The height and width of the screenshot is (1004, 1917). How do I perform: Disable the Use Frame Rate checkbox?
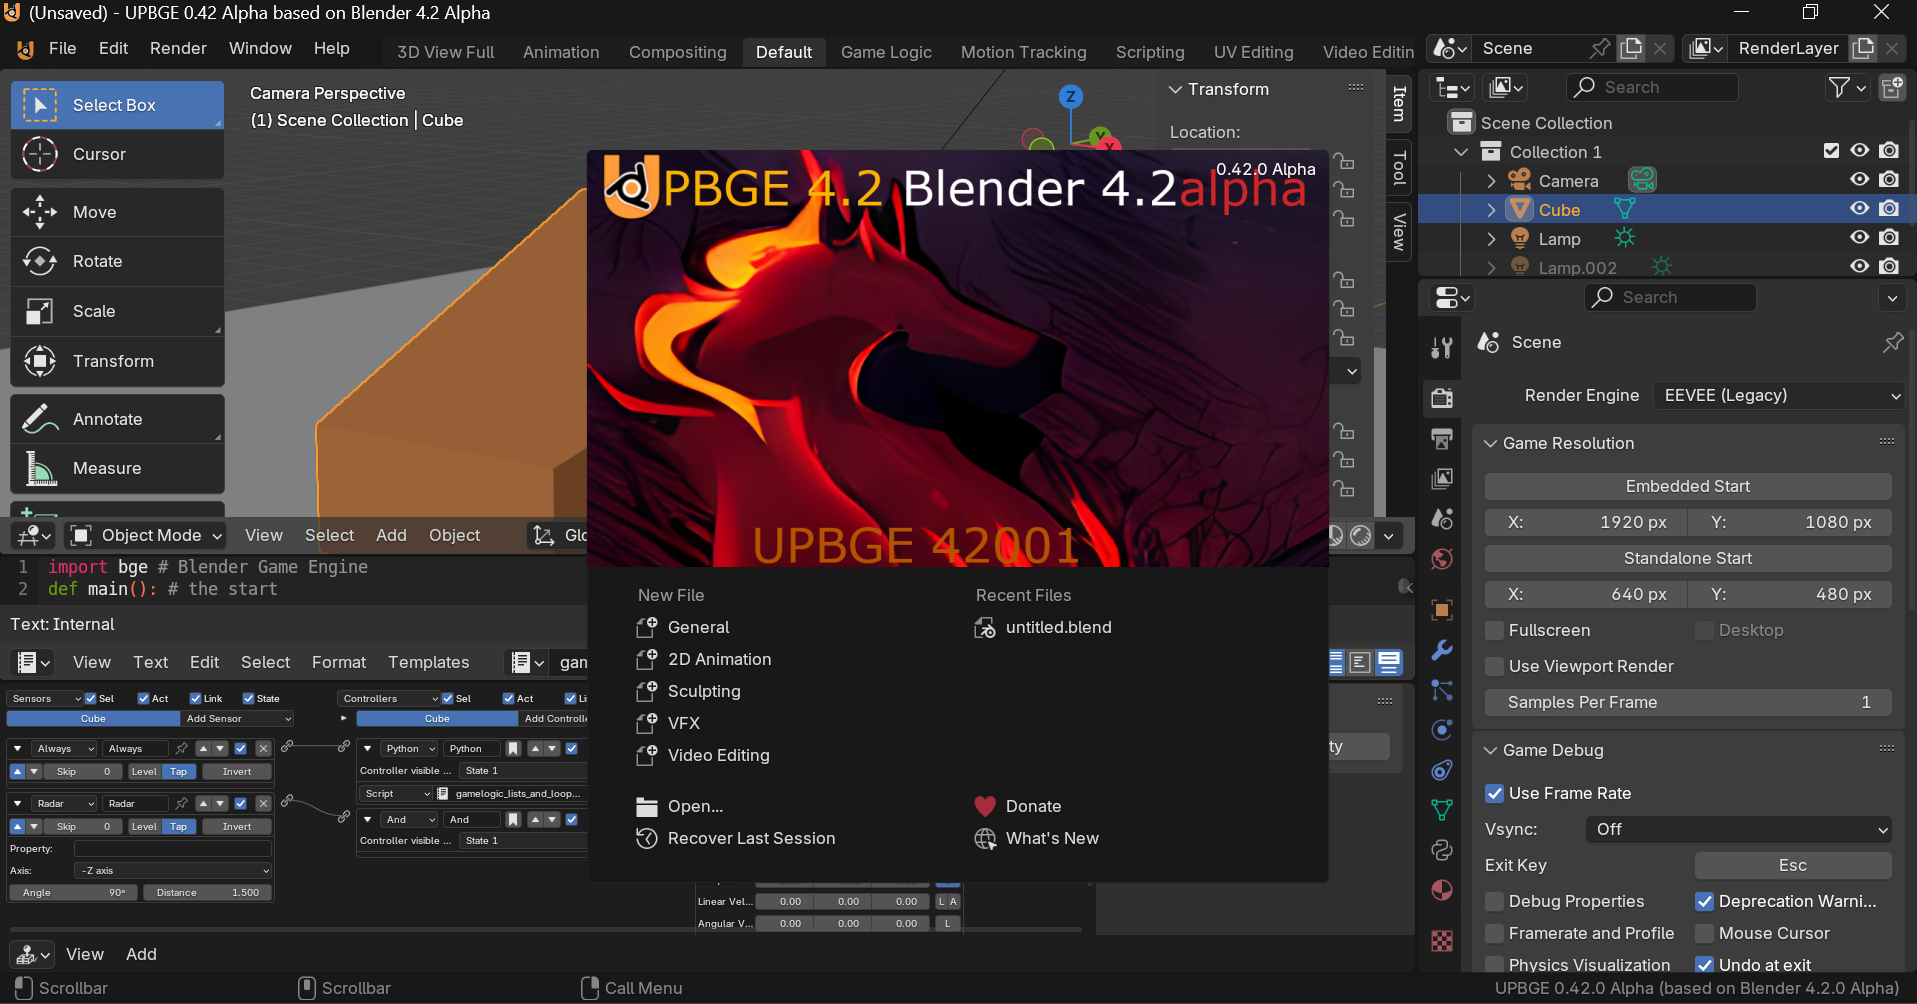(x=1495, y=793)
